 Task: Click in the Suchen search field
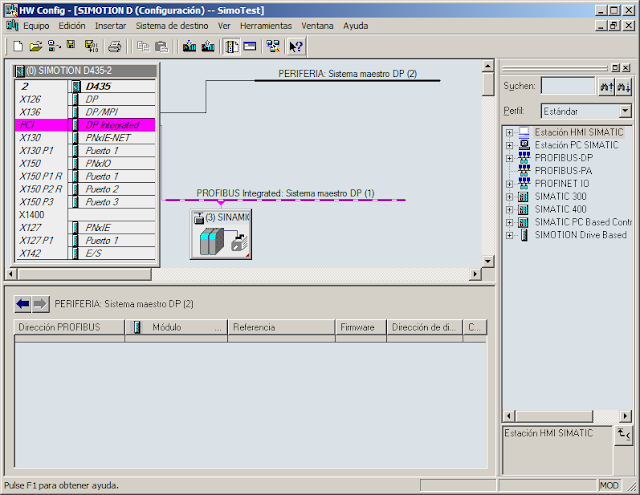click(568, 86)
